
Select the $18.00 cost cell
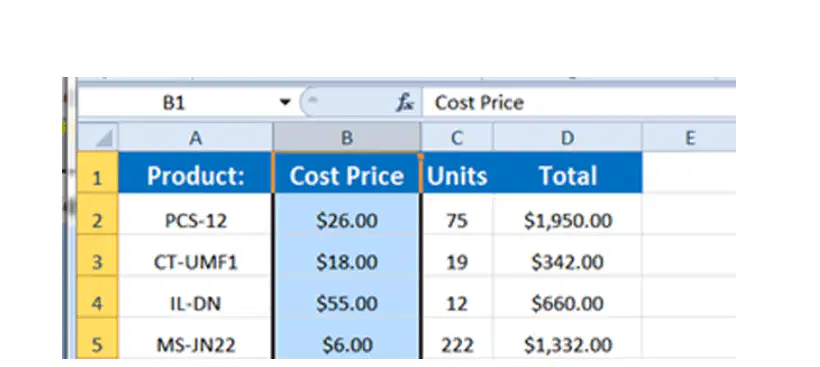(347, 256)
